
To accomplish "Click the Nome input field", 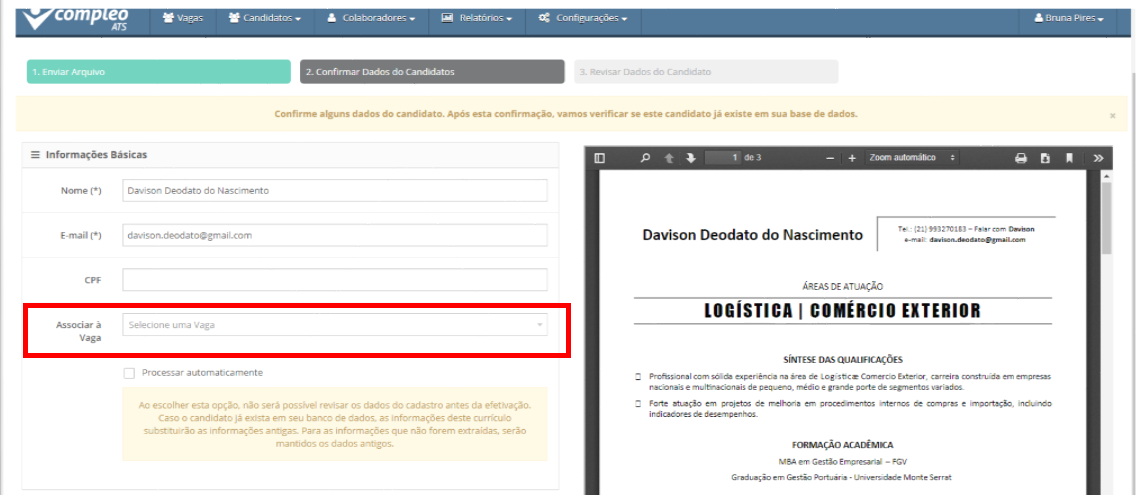I will [334, 191].
